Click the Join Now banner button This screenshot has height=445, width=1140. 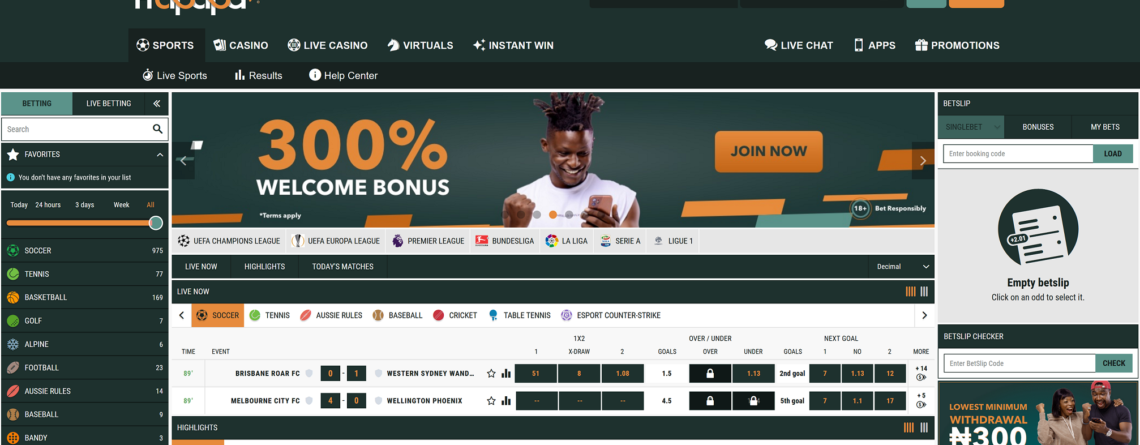(x=768, y=151)
